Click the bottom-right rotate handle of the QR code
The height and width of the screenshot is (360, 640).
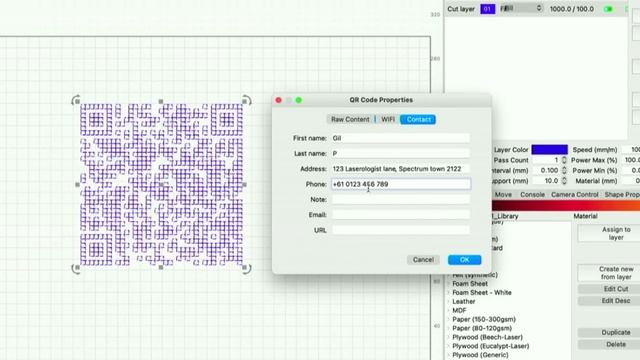point(247,268)
